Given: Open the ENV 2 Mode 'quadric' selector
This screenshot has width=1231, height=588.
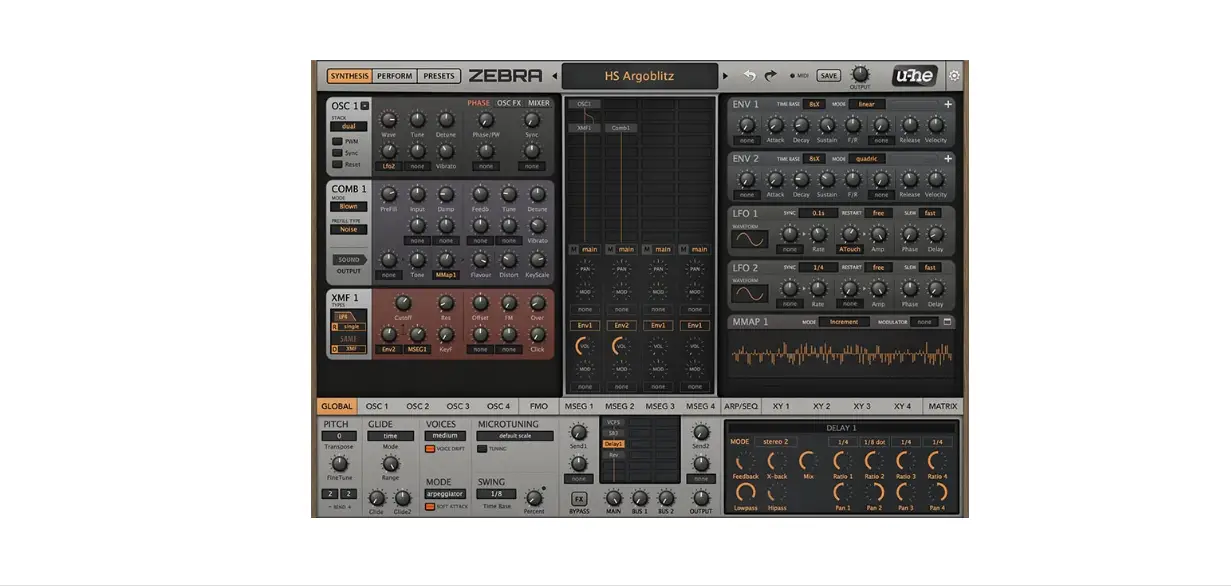Looking at the screenshot, I should (866, 158).
